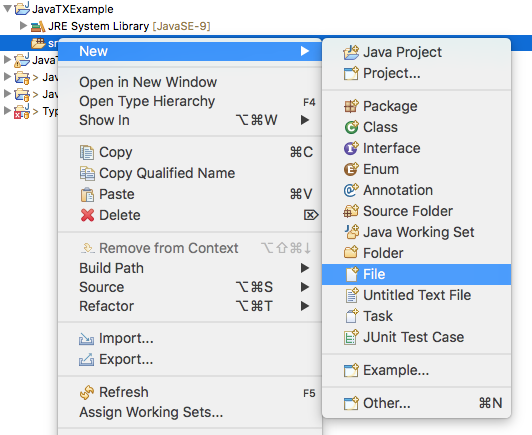Click the purple Interface icon

pos(351,148)
